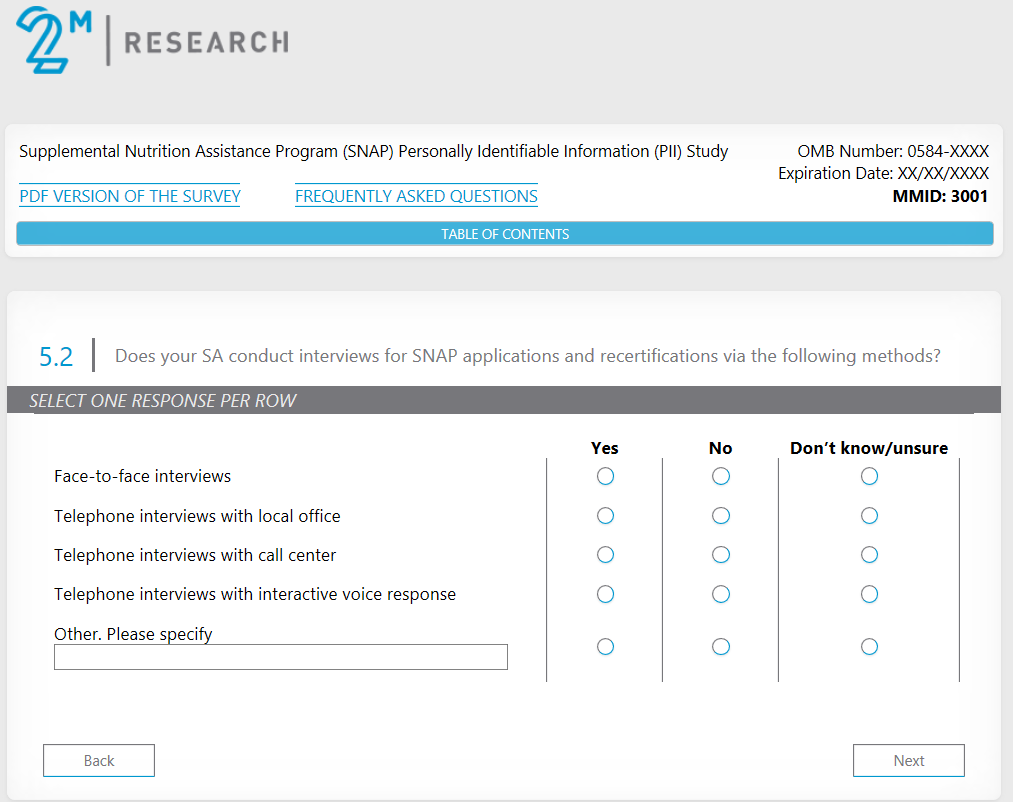Choose Don't know/unsure for the Other row

coord(869,647)
